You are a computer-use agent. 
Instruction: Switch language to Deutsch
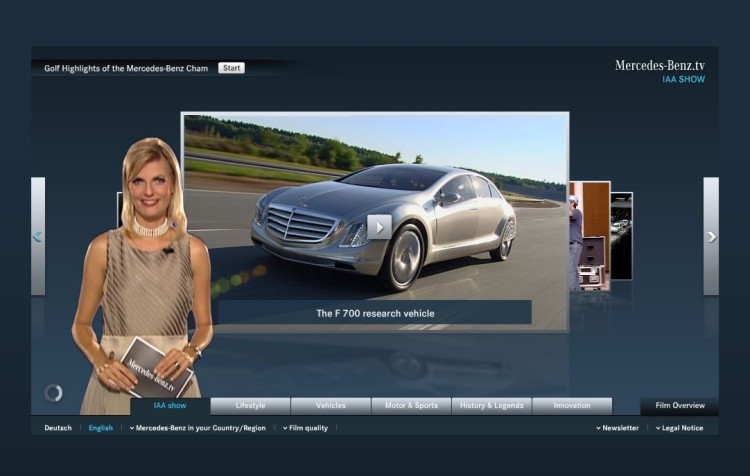pos(58,428)
